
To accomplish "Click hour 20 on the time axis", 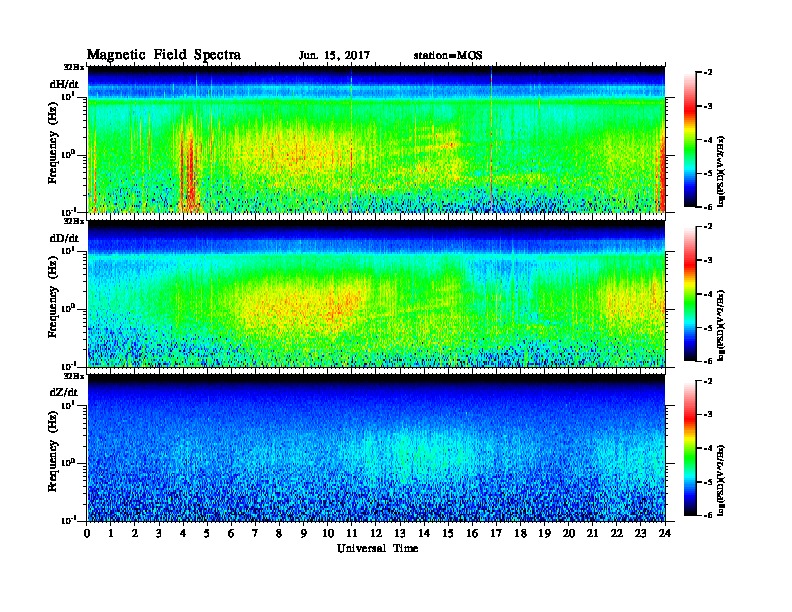I will (x=569, y=534).
